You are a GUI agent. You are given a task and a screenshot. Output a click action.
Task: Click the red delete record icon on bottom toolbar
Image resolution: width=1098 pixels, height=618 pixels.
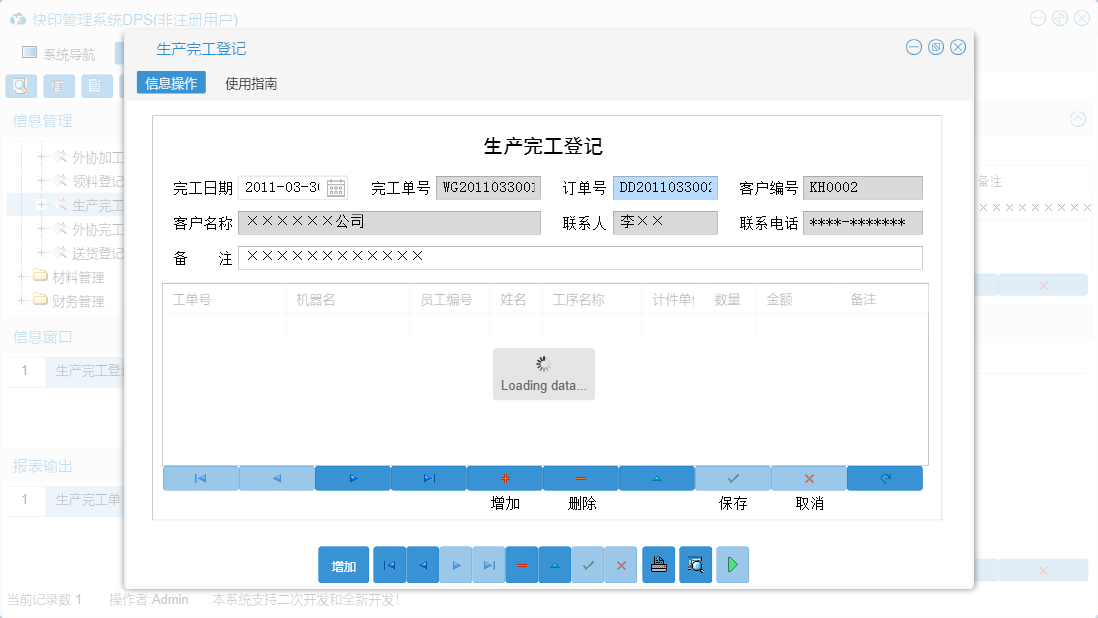[521, 564]
